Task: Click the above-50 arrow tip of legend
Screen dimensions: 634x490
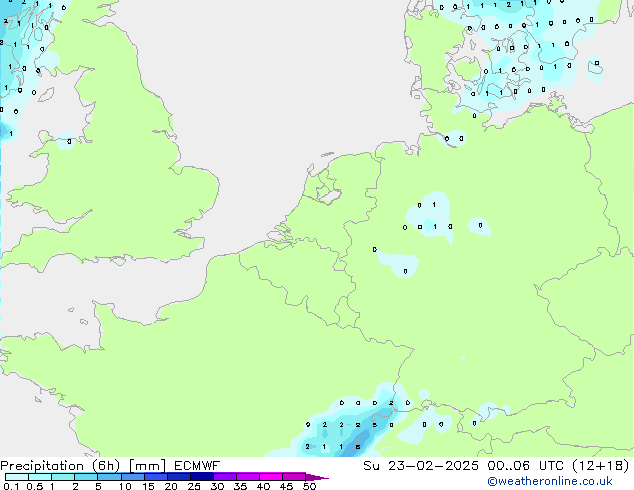Action: coord(317,477)
